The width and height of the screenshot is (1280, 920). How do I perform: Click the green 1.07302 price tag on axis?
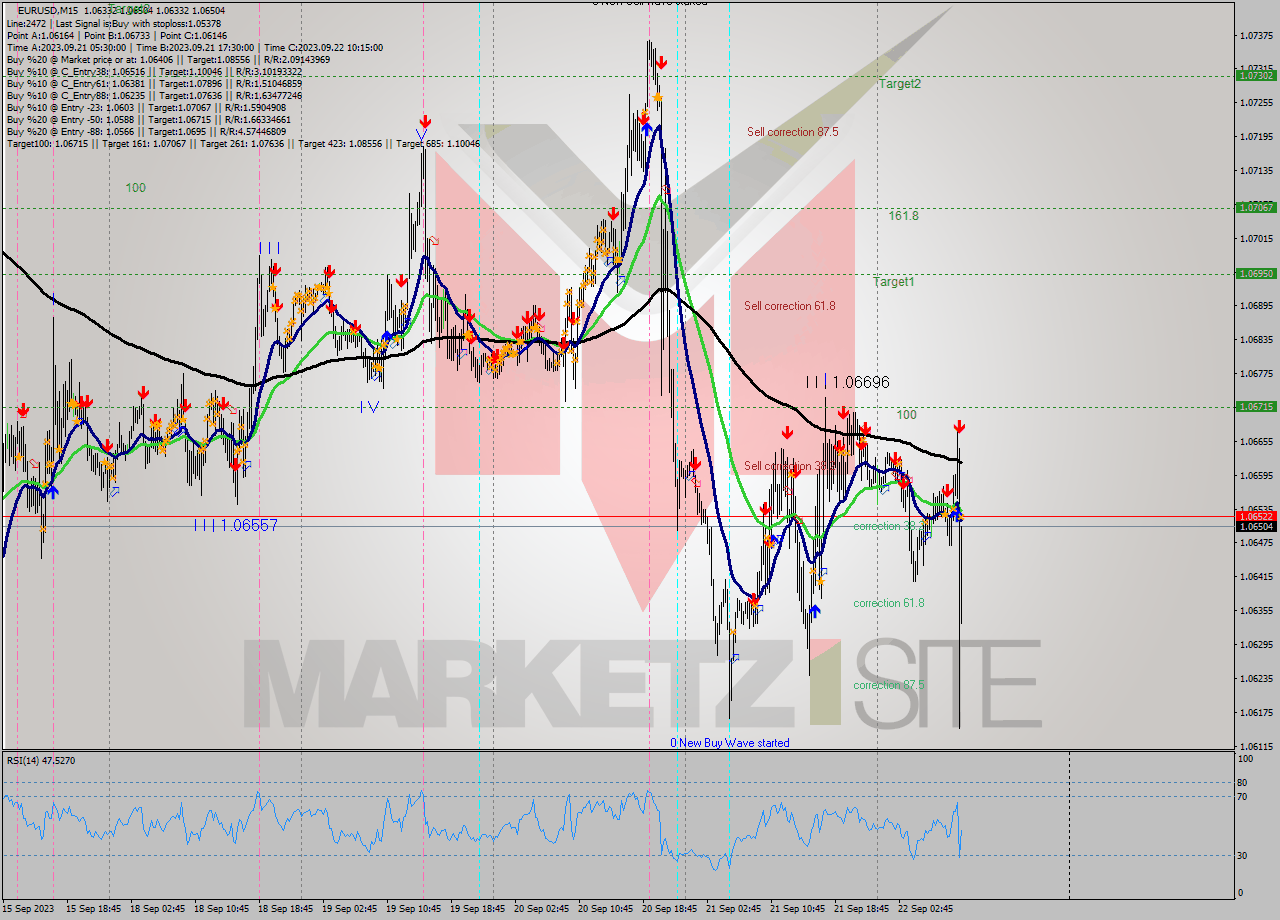[x=1255, y=75]
